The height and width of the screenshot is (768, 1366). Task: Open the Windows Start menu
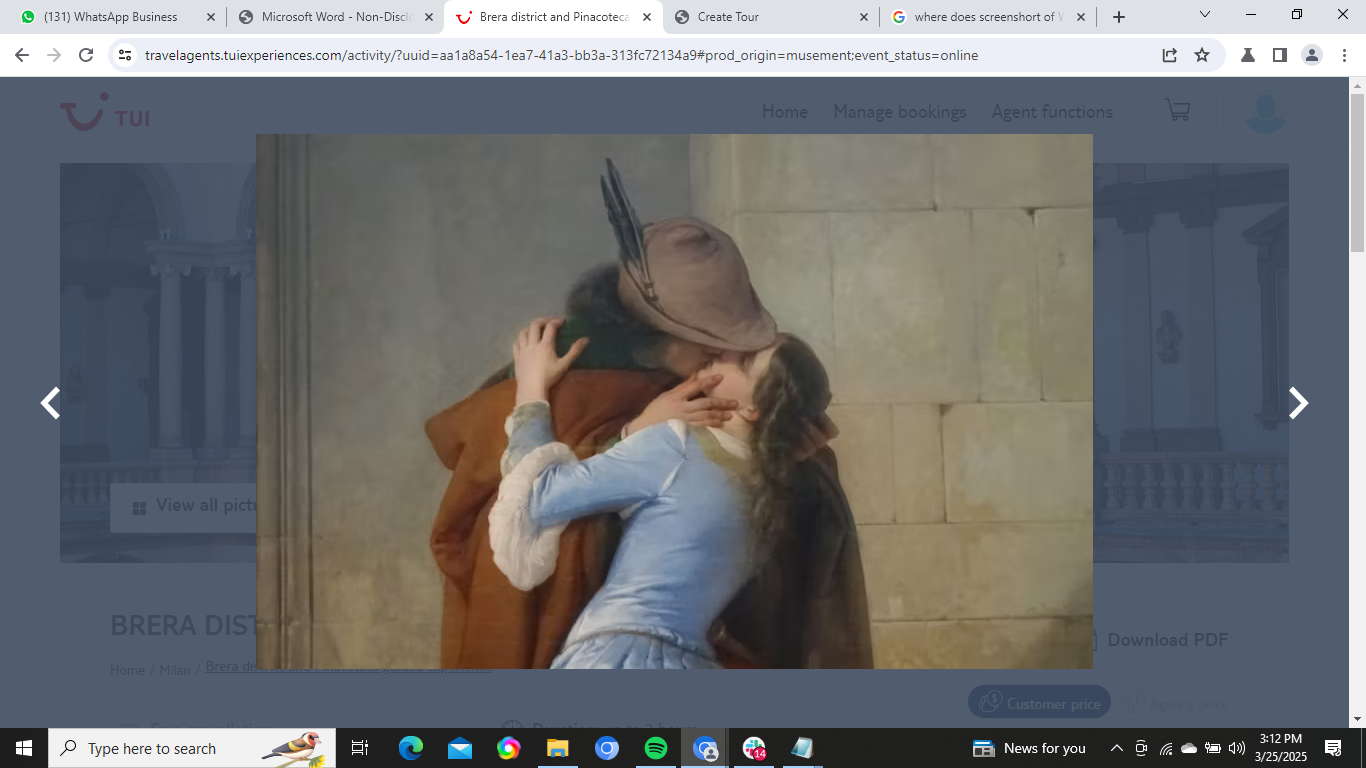tap(24, 748)
